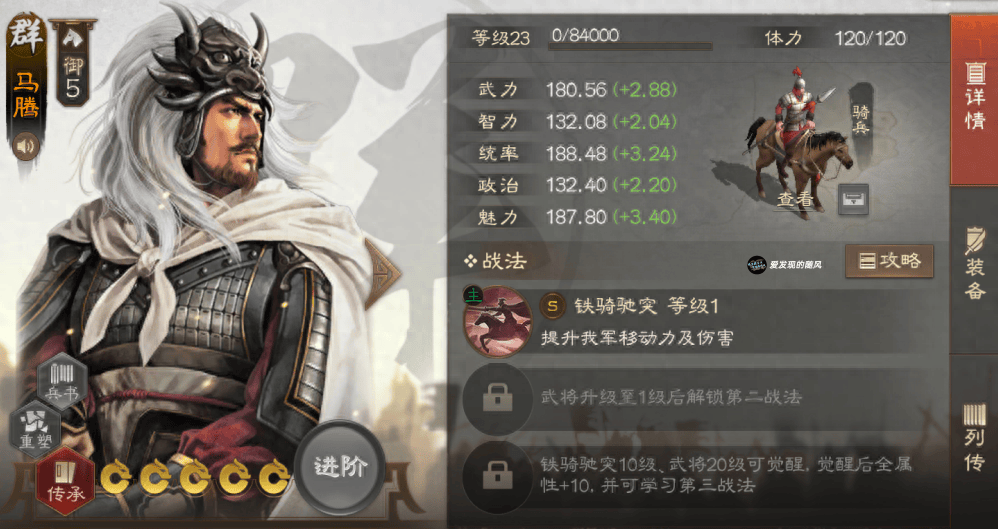This screenshot has width=998, height=529.
Task: Click the gold arrow to next general
Action: 383,274
